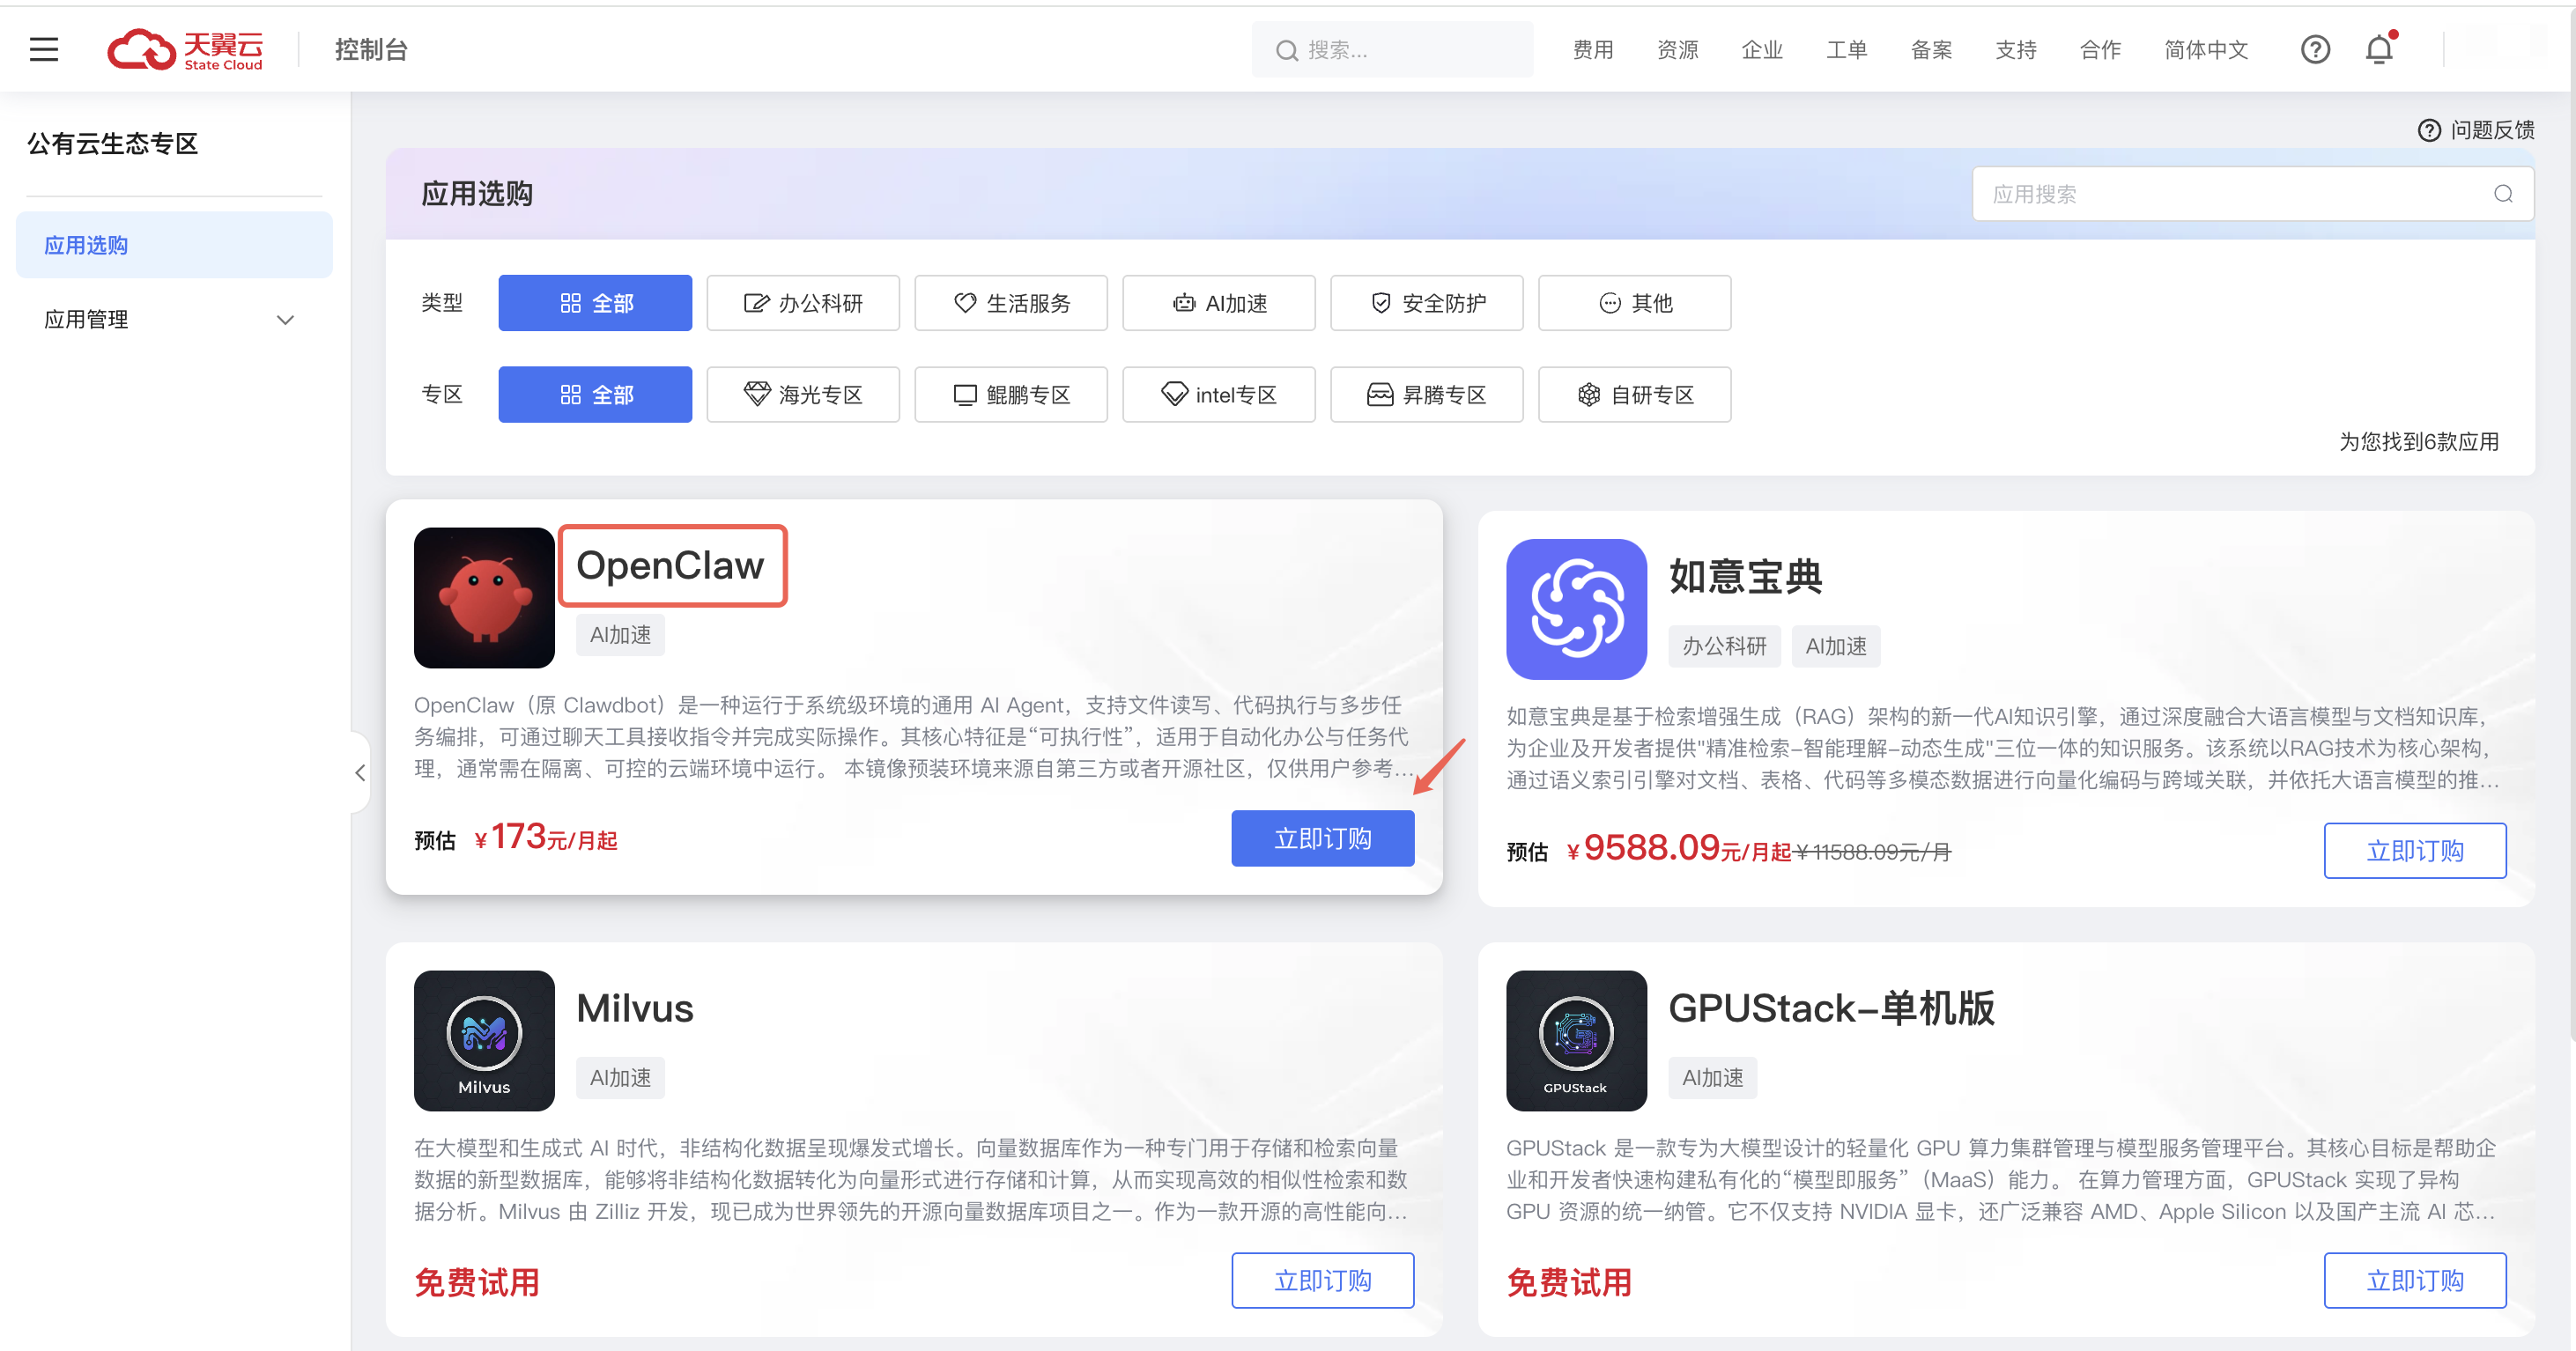
Task: Click the State Cloud logo
Action: 186,49
